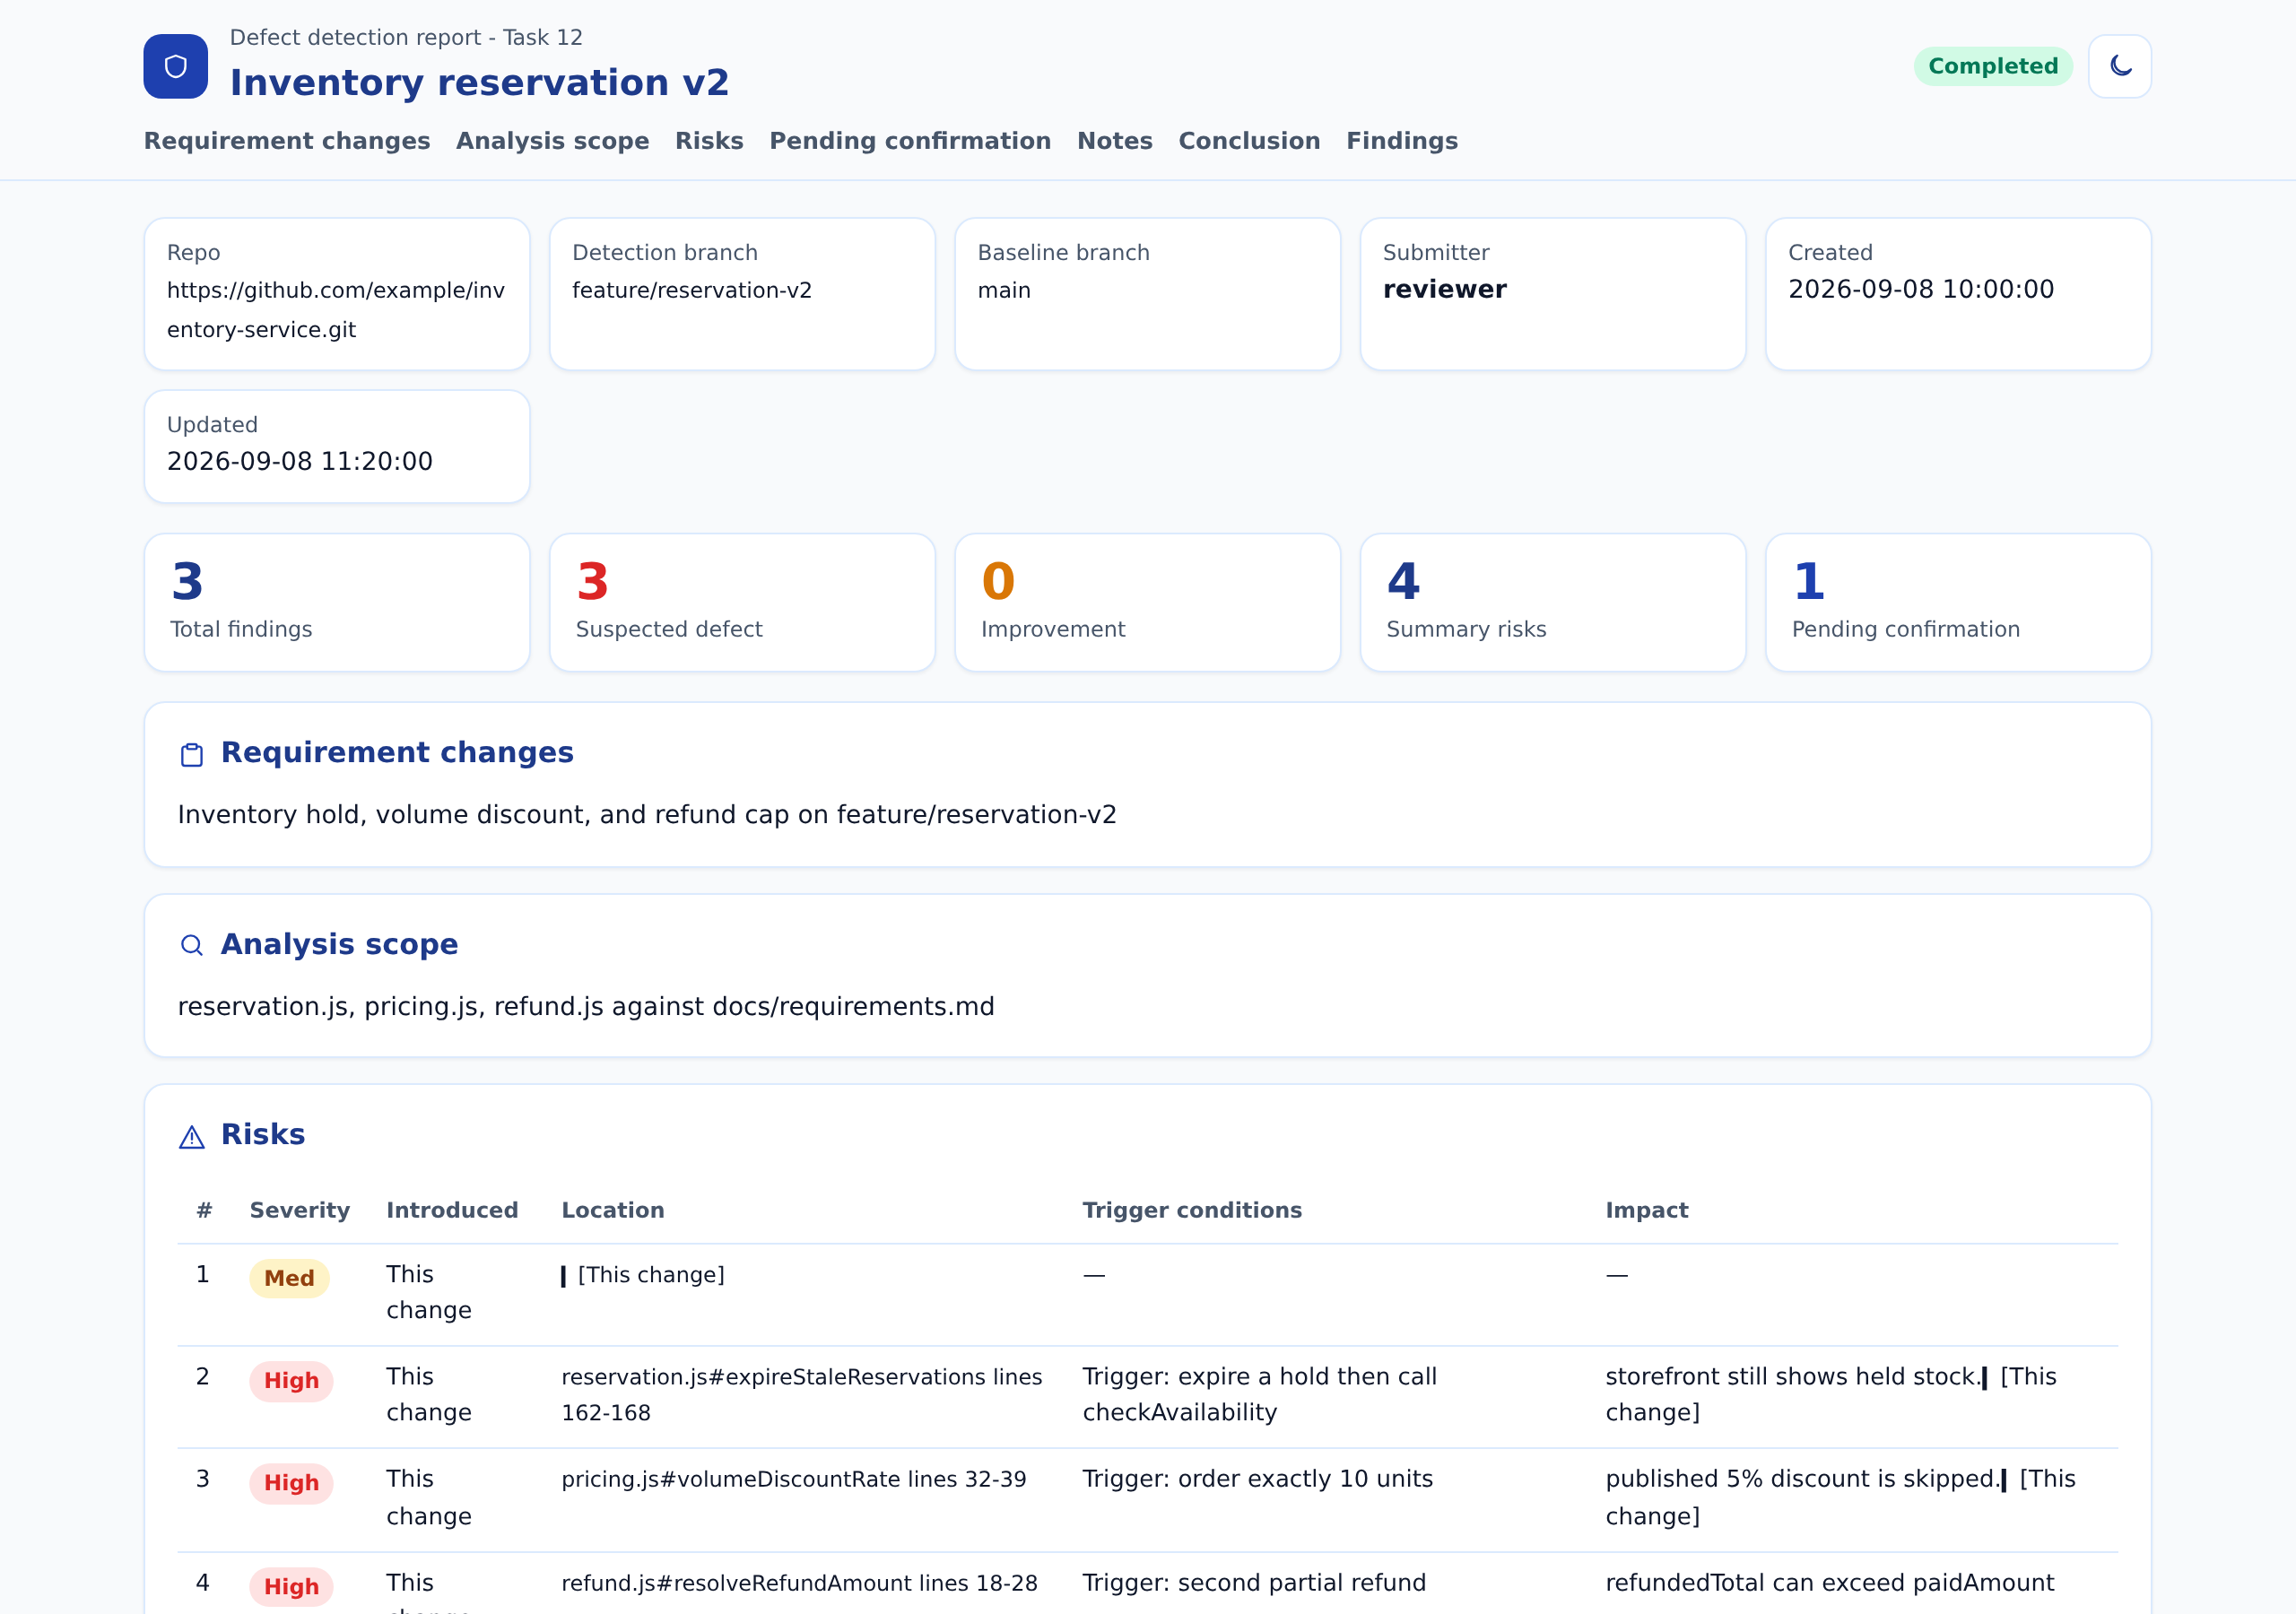Jump to Risks nav tab
2296x1614 pixels.
[x=709, y=141]
